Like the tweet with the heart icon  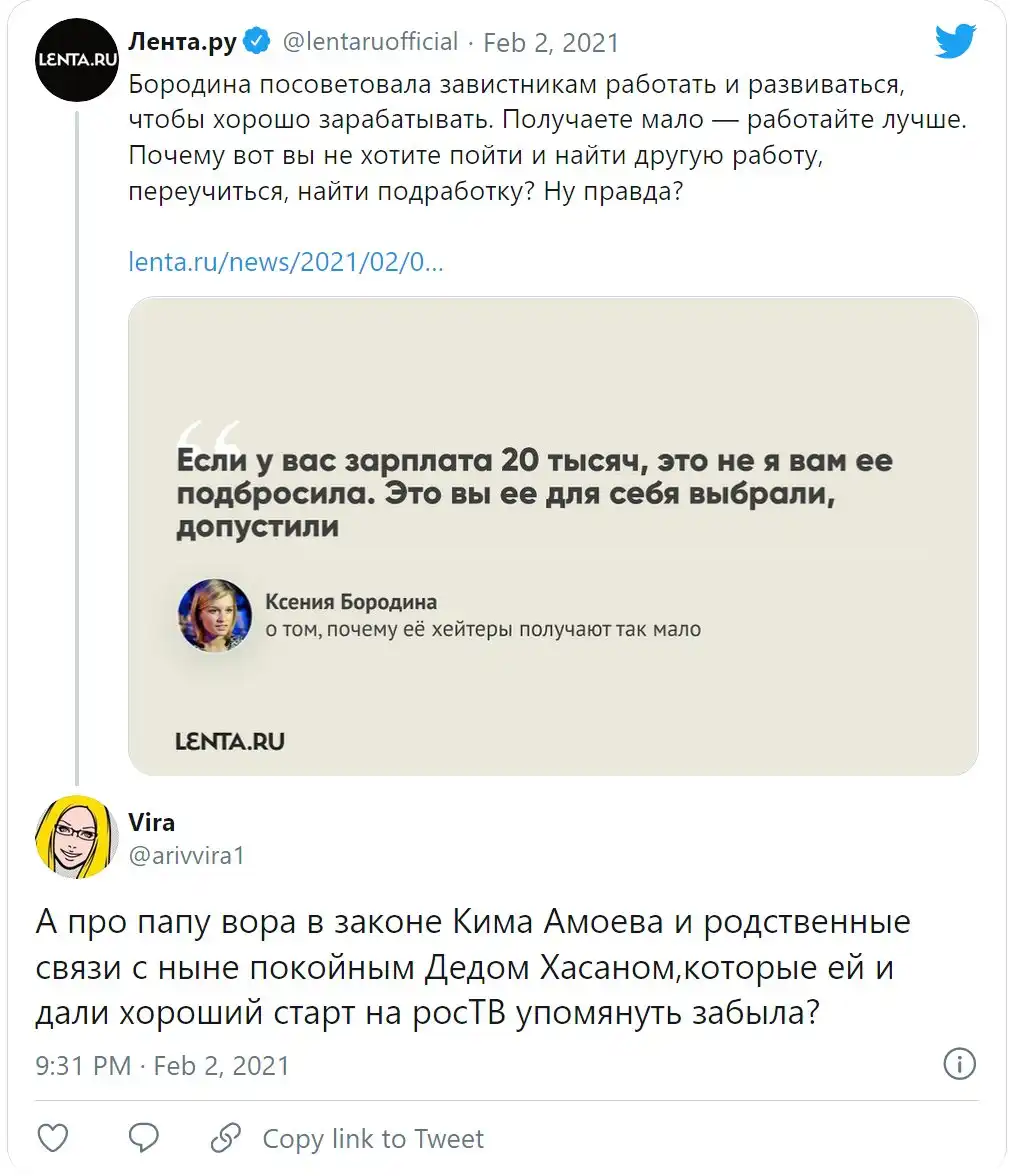click(x=52, y=1137)
